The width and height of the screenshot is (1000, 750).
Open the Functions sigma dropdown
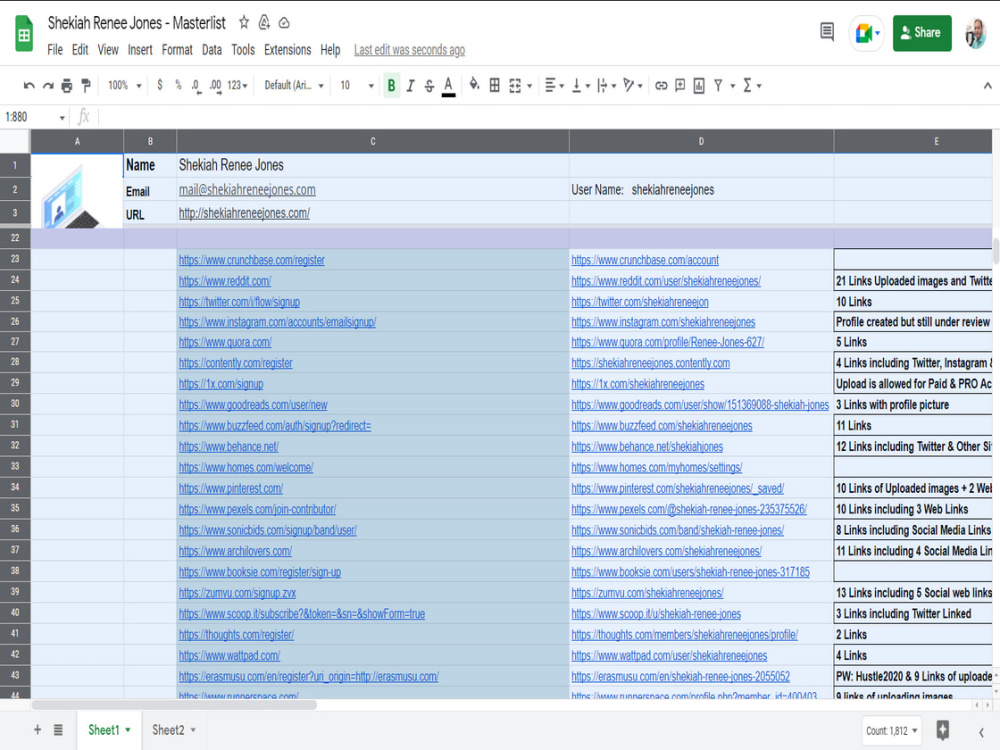coord(752,85)
